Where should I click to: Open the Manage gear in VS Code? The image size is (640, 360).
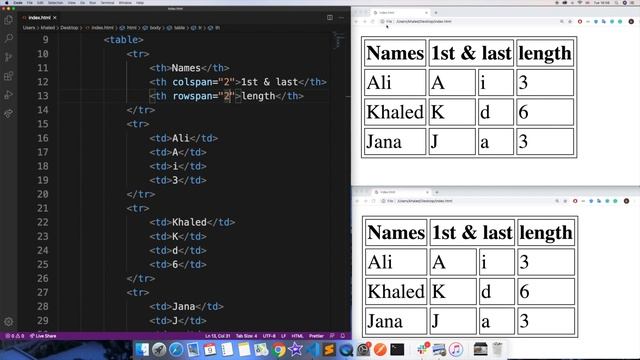8,322
